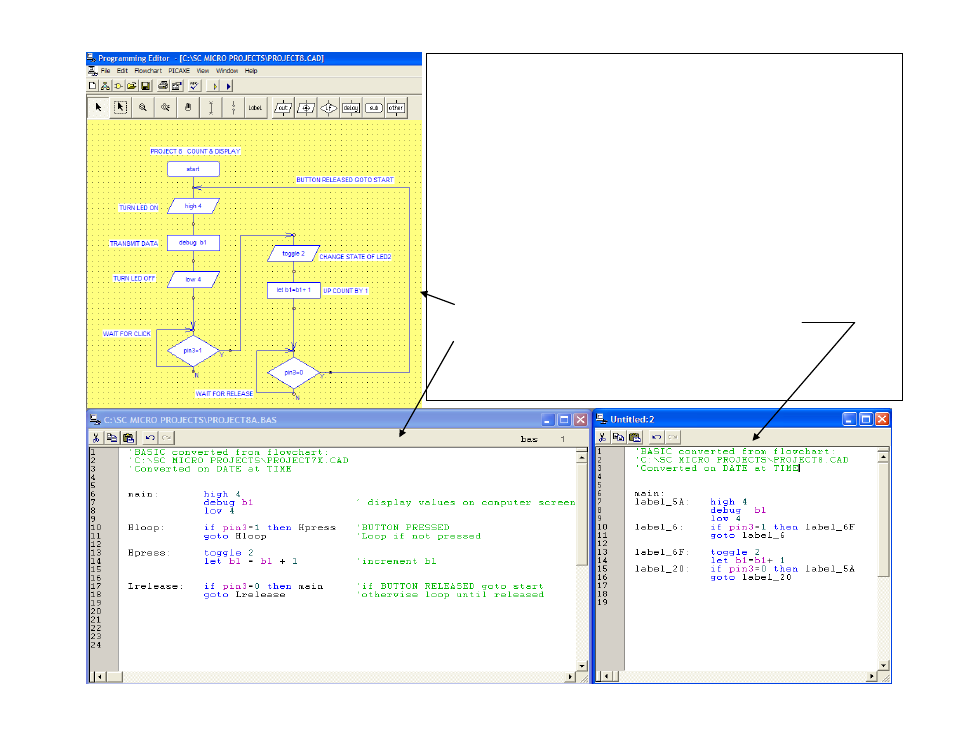
Task: Click the Options icon beside Print
Action: click(177, 86)
